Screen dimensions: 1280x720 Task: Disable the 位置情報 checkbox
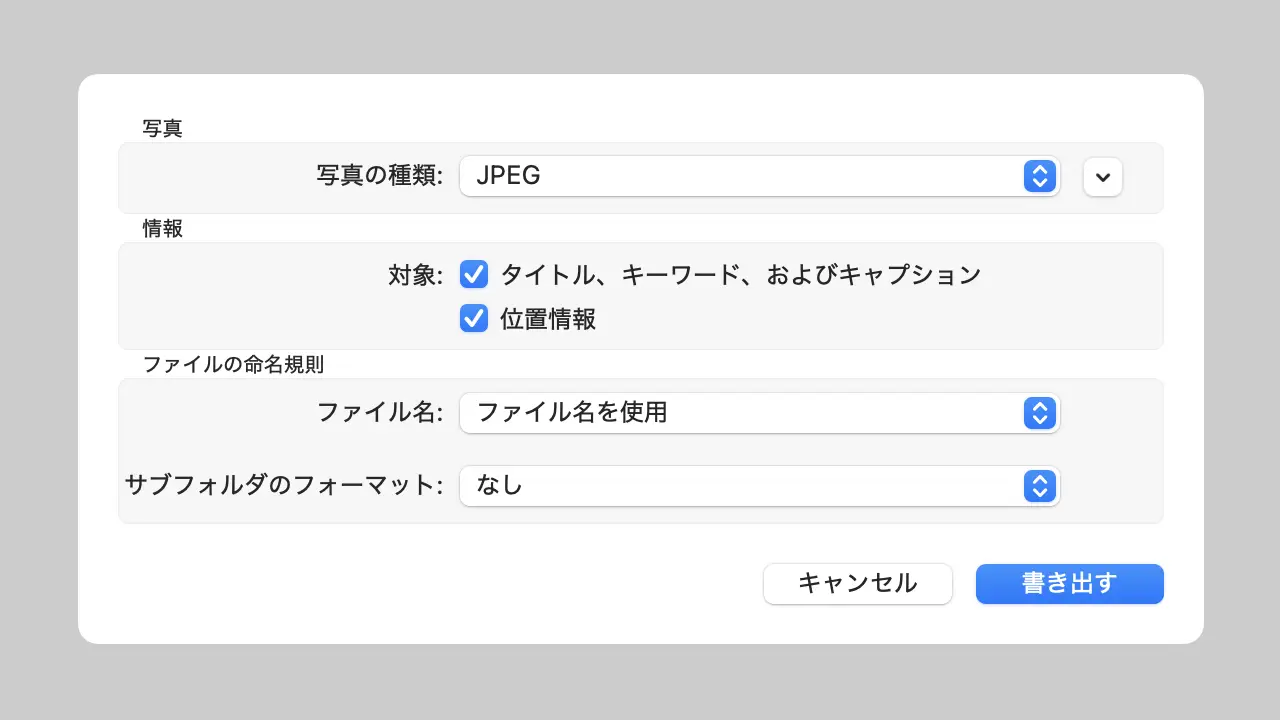[473, 318]
